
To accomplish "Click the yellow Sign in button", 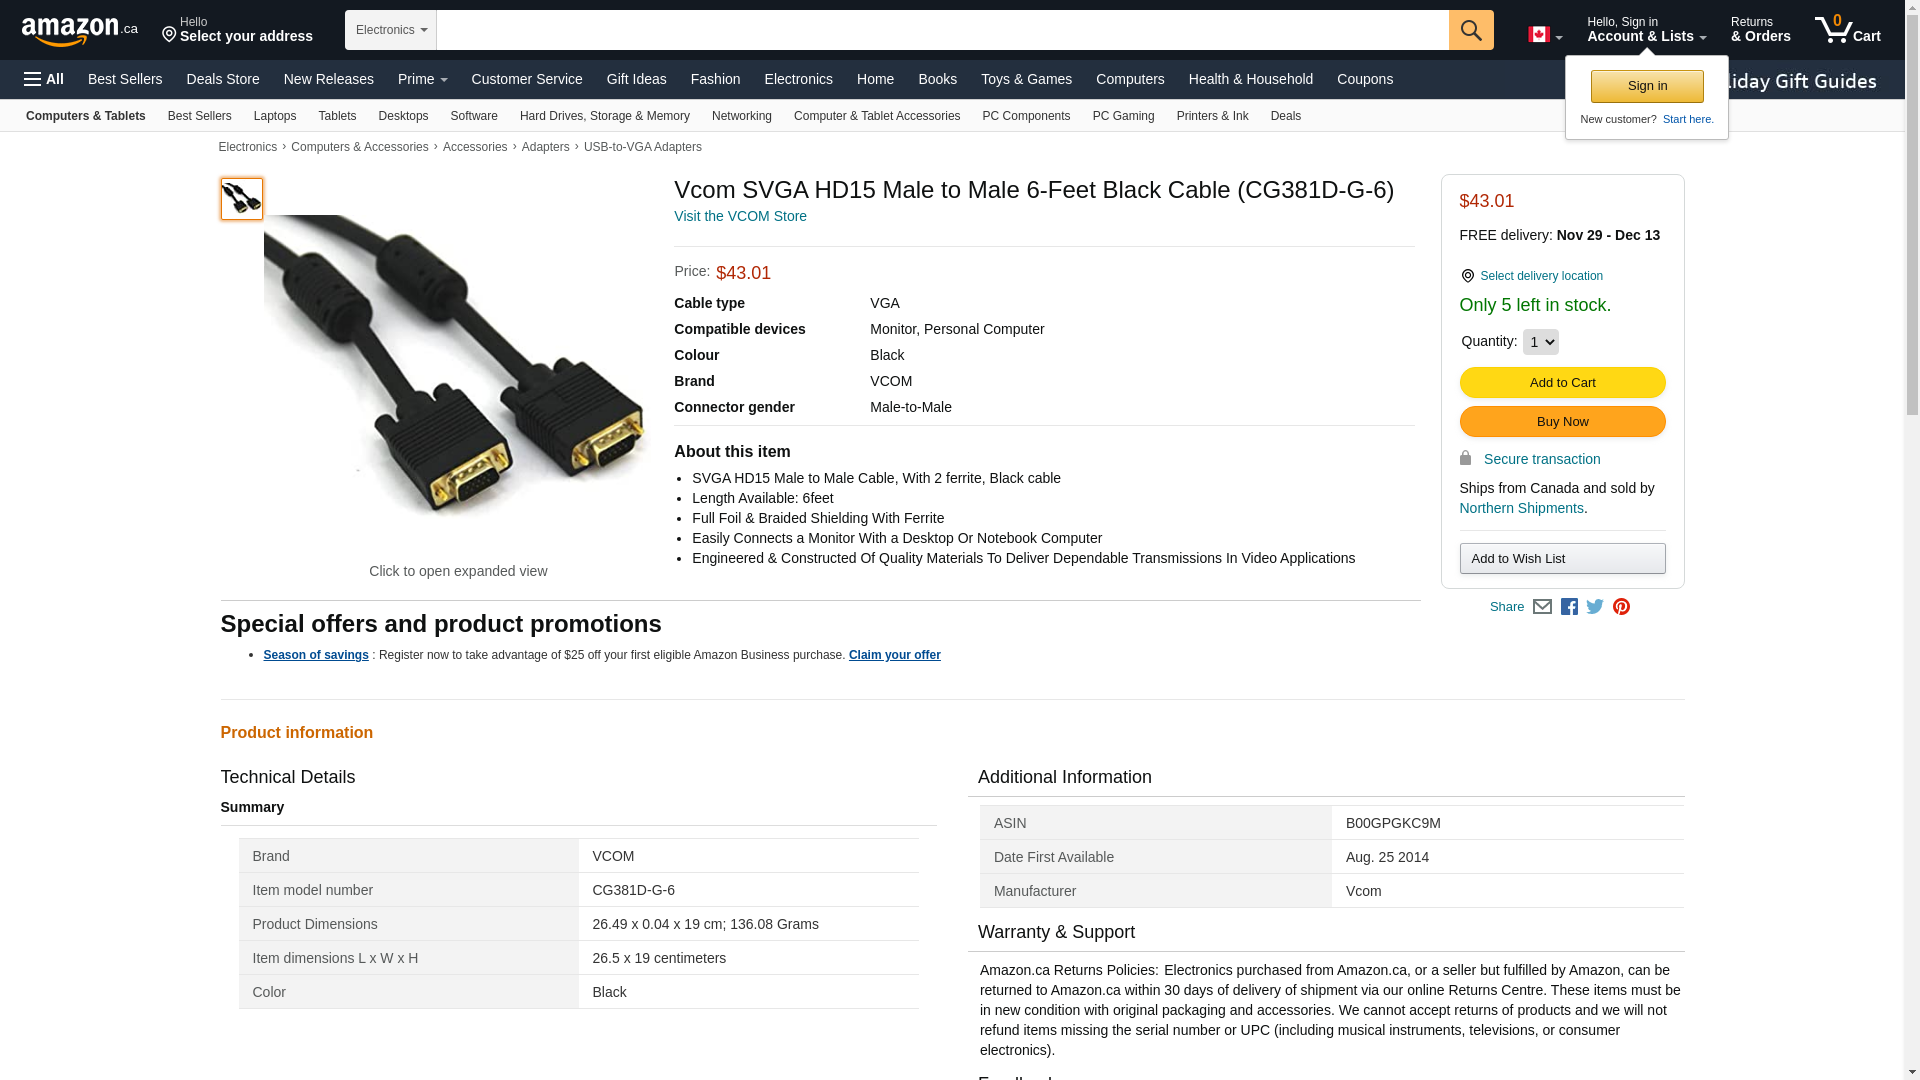I will (x=1647, y=86).
